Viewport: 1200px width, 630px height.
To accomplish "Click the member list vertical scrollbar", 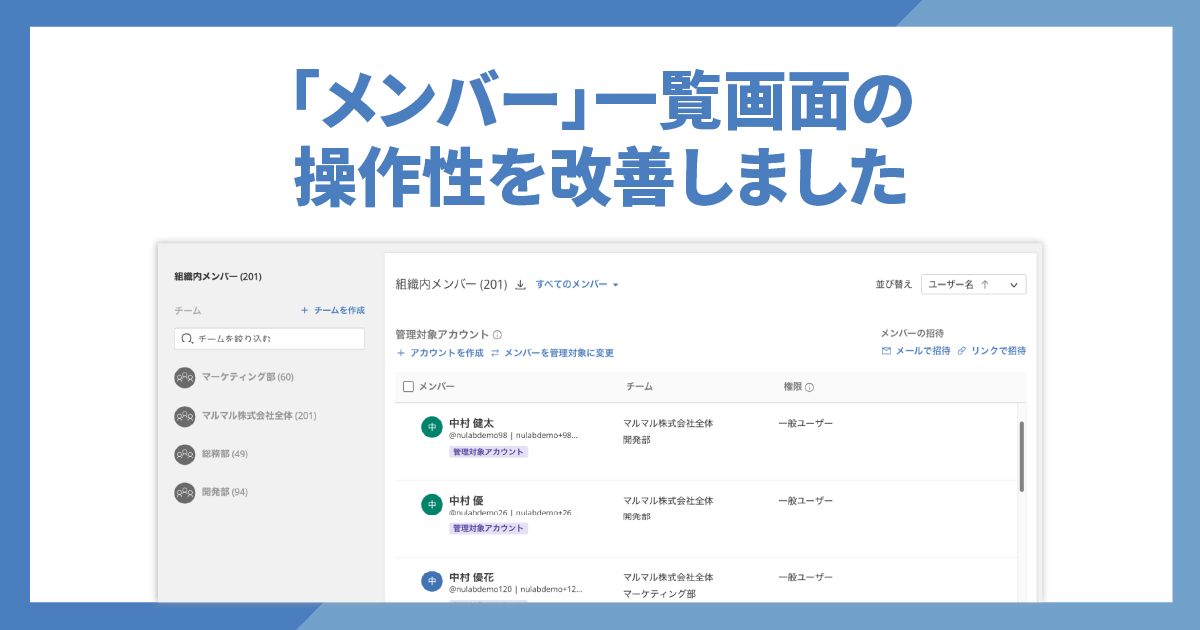I will coord(1021,456).
